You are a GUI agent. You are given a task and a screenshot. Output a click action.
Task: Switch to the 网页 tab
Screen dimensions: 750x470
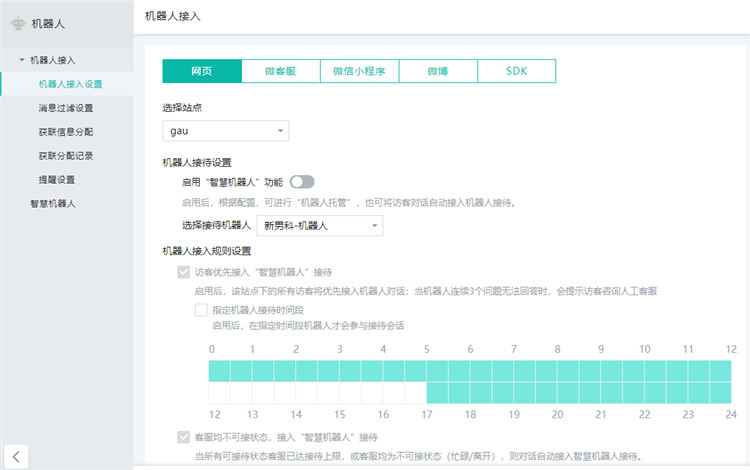(202, 71)
